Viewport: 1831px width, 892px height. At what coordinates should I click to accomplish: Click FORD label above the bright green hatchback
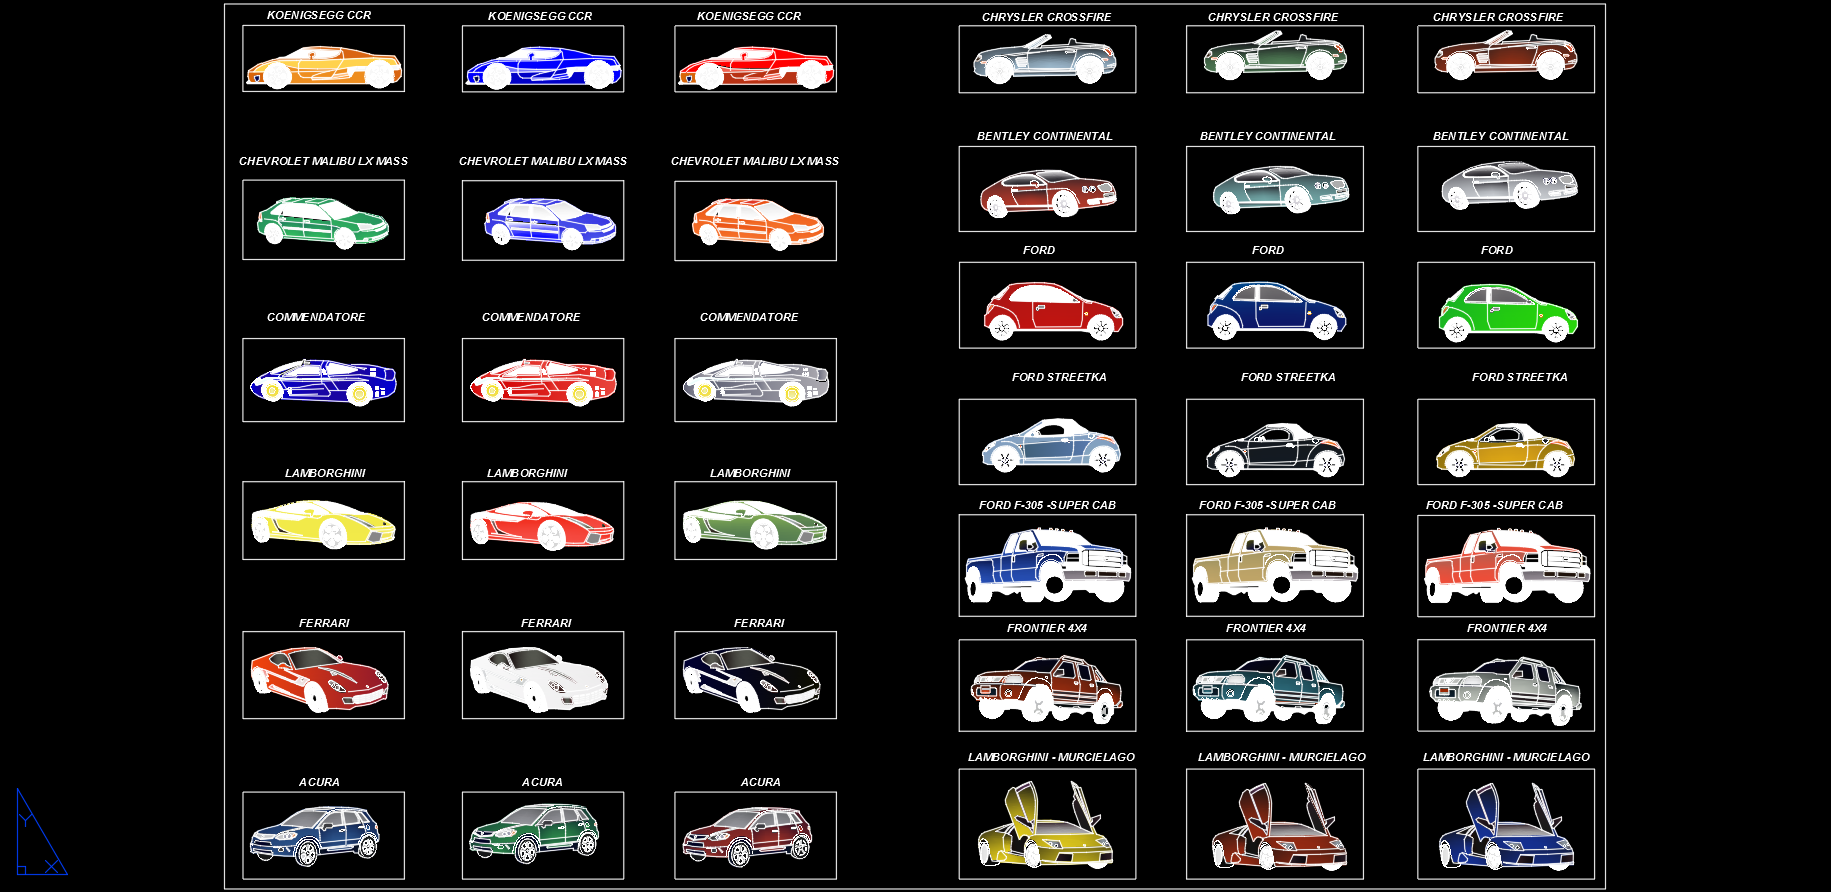pos(1497,250)
